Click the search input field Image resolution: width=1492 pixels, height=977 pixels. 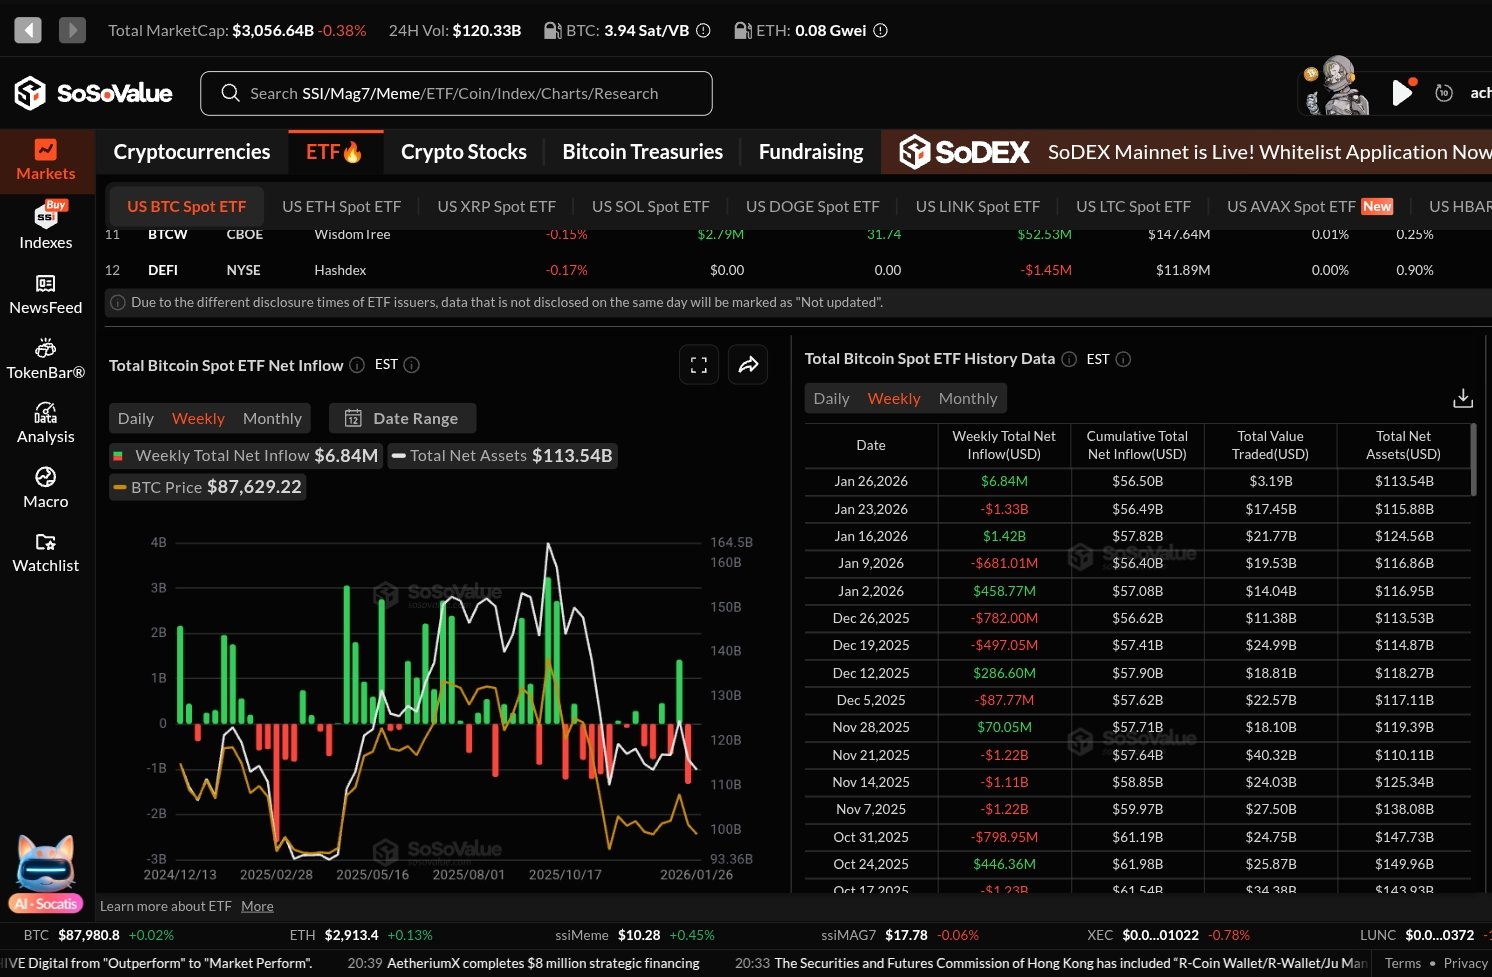(x=456, y=93)
